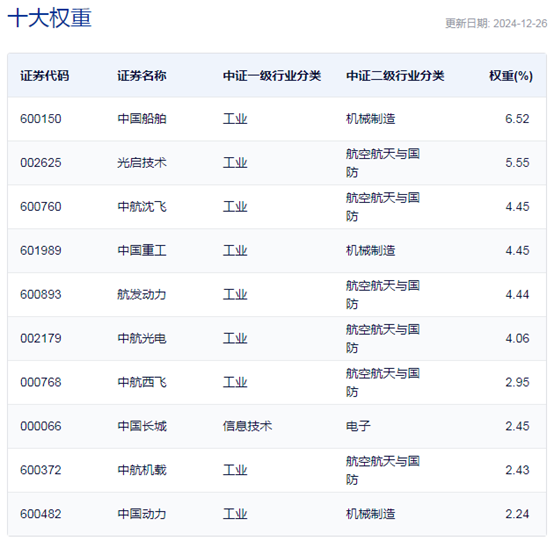Viewport: 554px width, 548px height.
Task: Click 航空航天与国防 in the 中航光电 row
Action: (383, 338)
